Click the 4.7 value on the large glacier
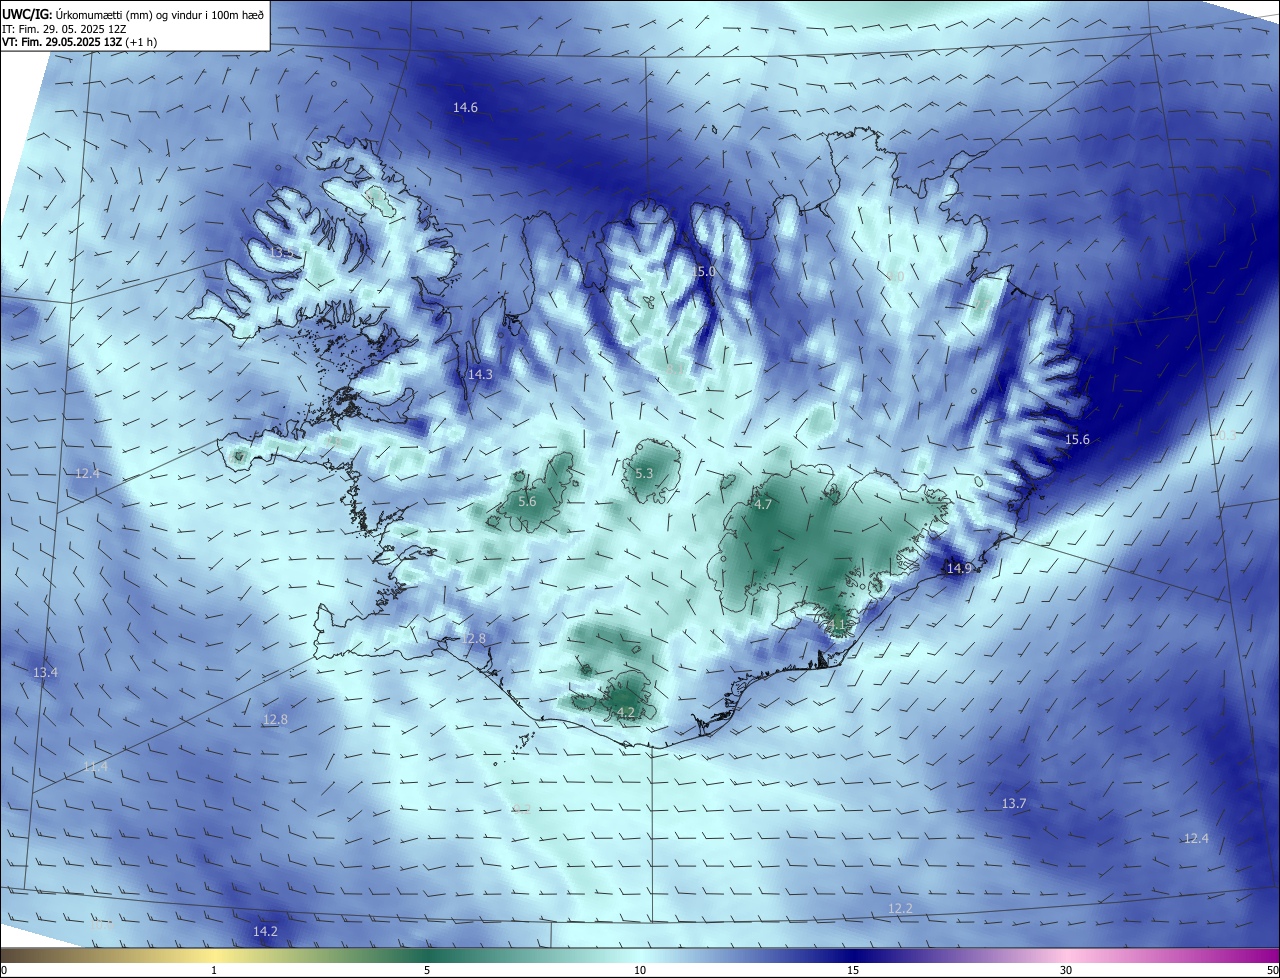 click(x=763, y=504)
